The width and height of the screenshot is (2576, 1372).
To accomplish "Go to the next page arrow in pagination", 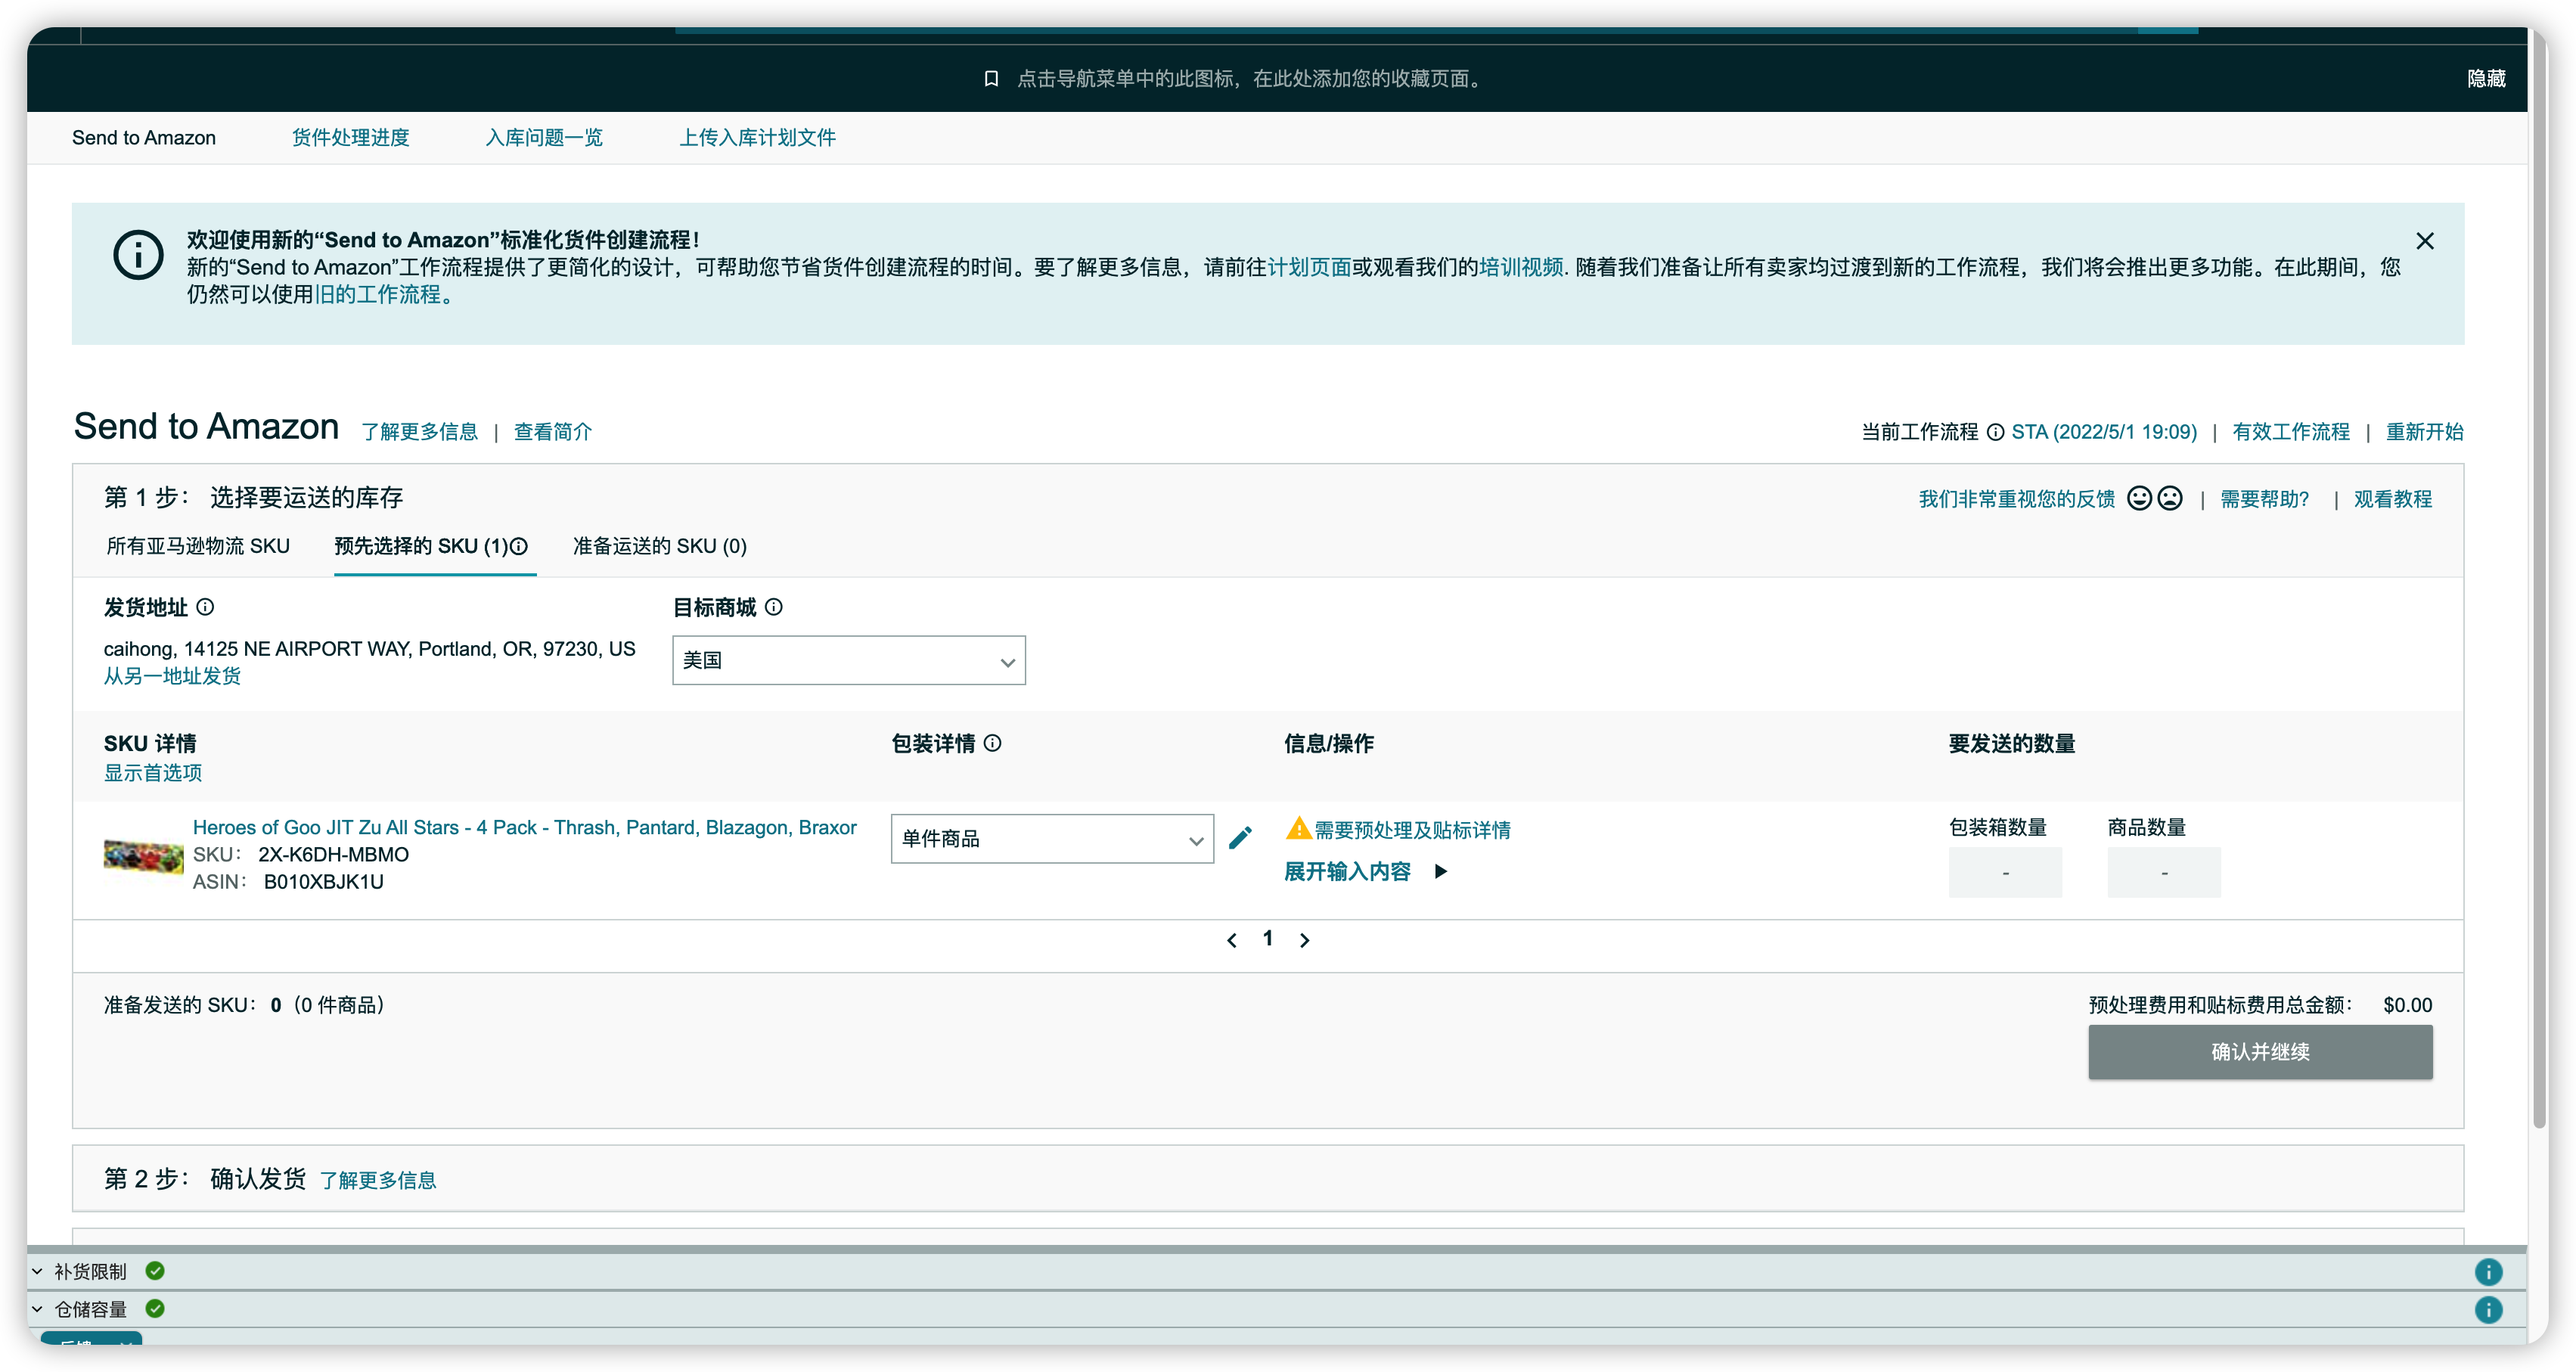I will click(x=1304, y=940).
